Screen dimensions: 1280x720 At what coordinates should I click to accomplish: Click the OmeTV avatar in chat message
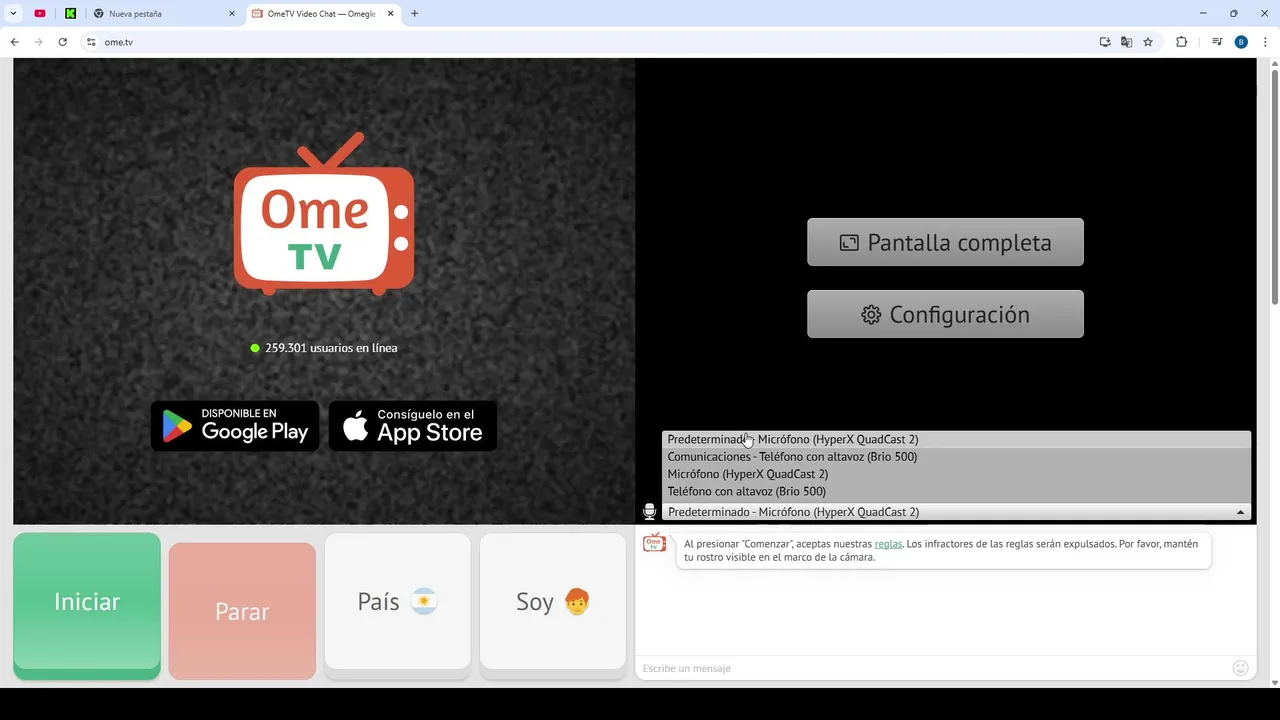point(654,543)
